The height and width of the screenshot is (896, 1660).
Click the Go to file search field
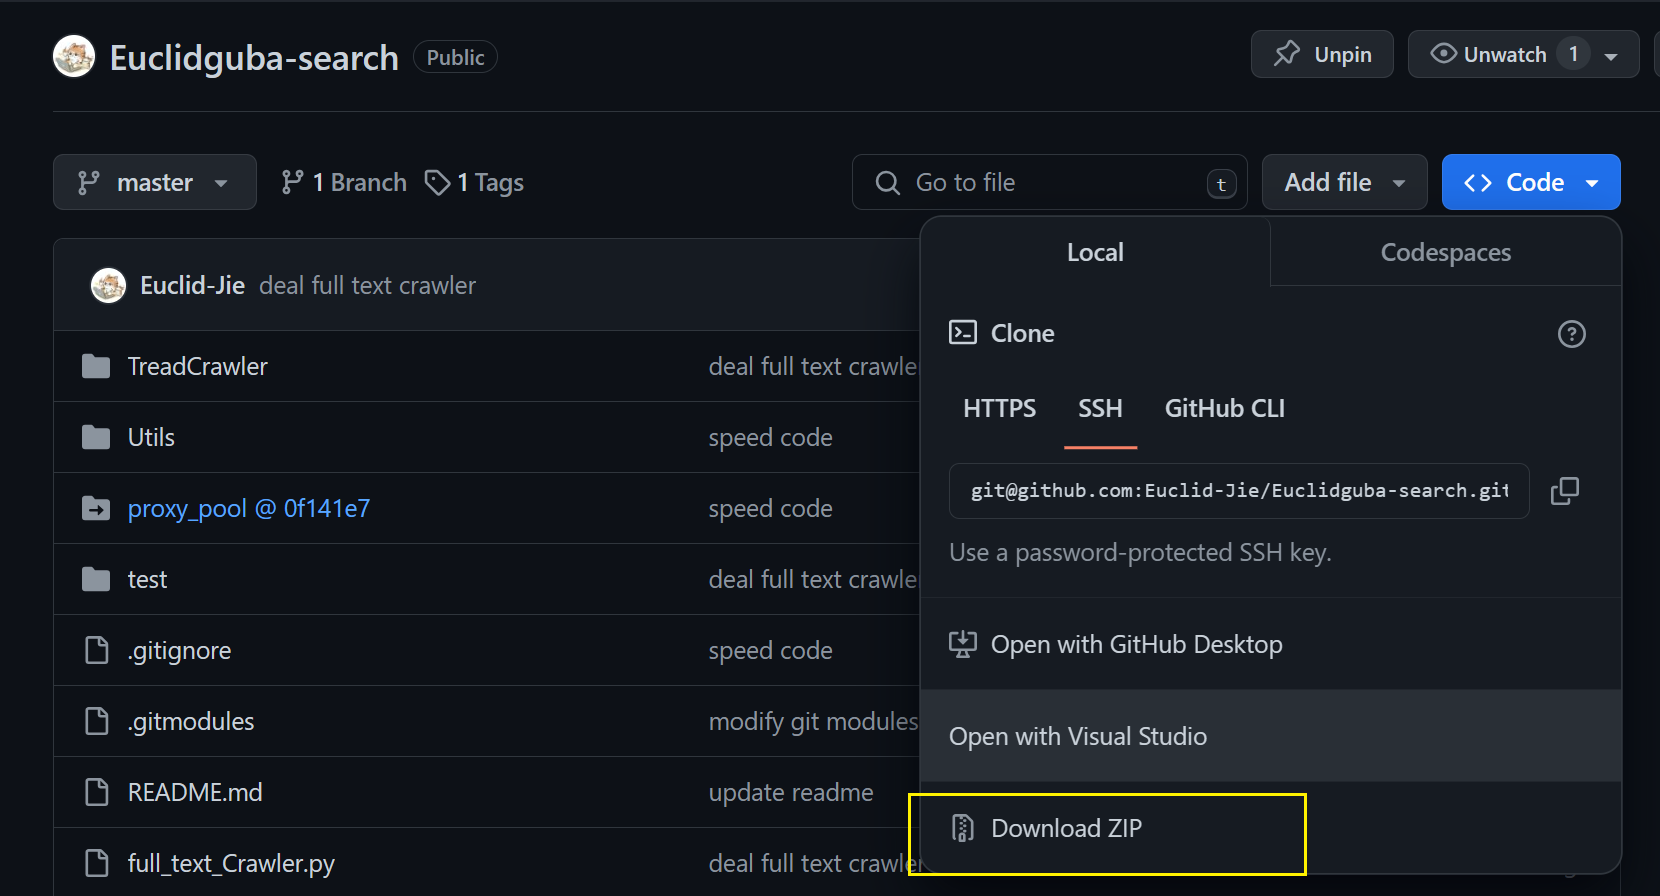1049,182
